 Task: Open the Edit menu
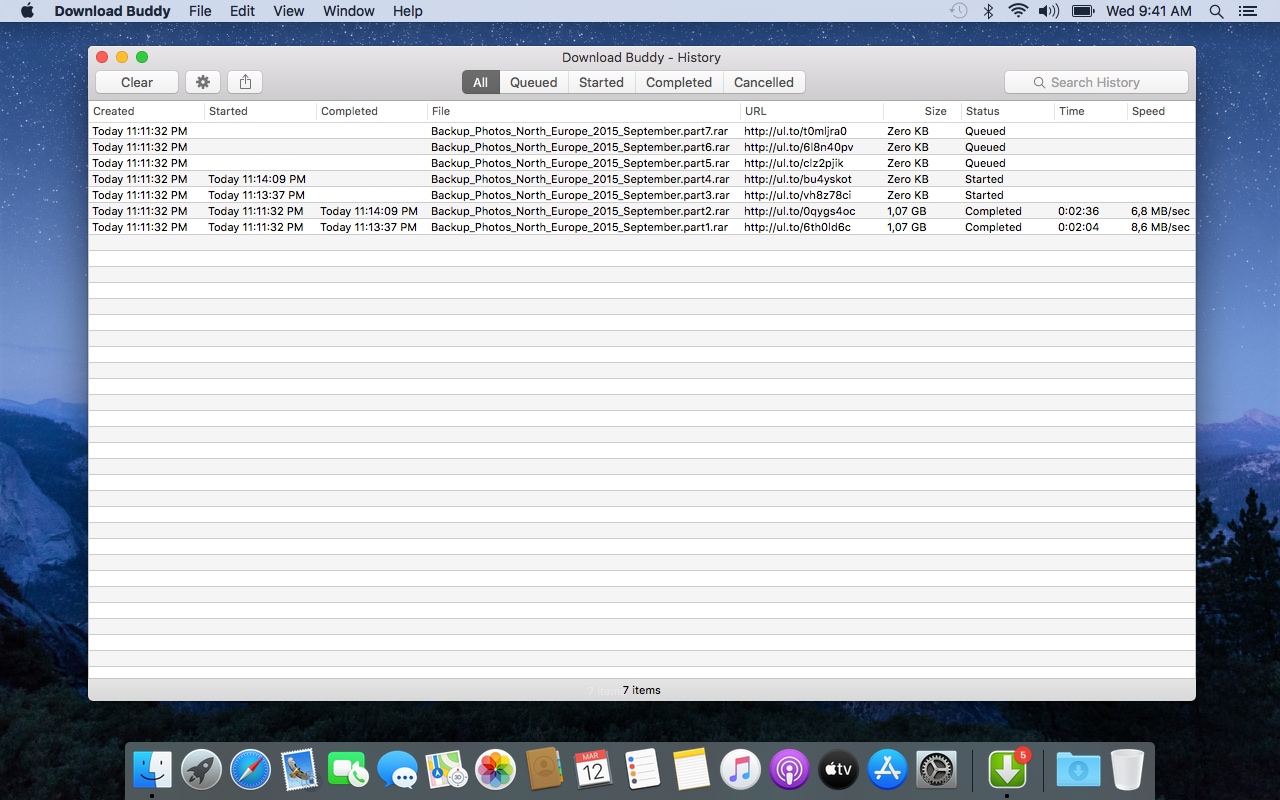point(242,11)
